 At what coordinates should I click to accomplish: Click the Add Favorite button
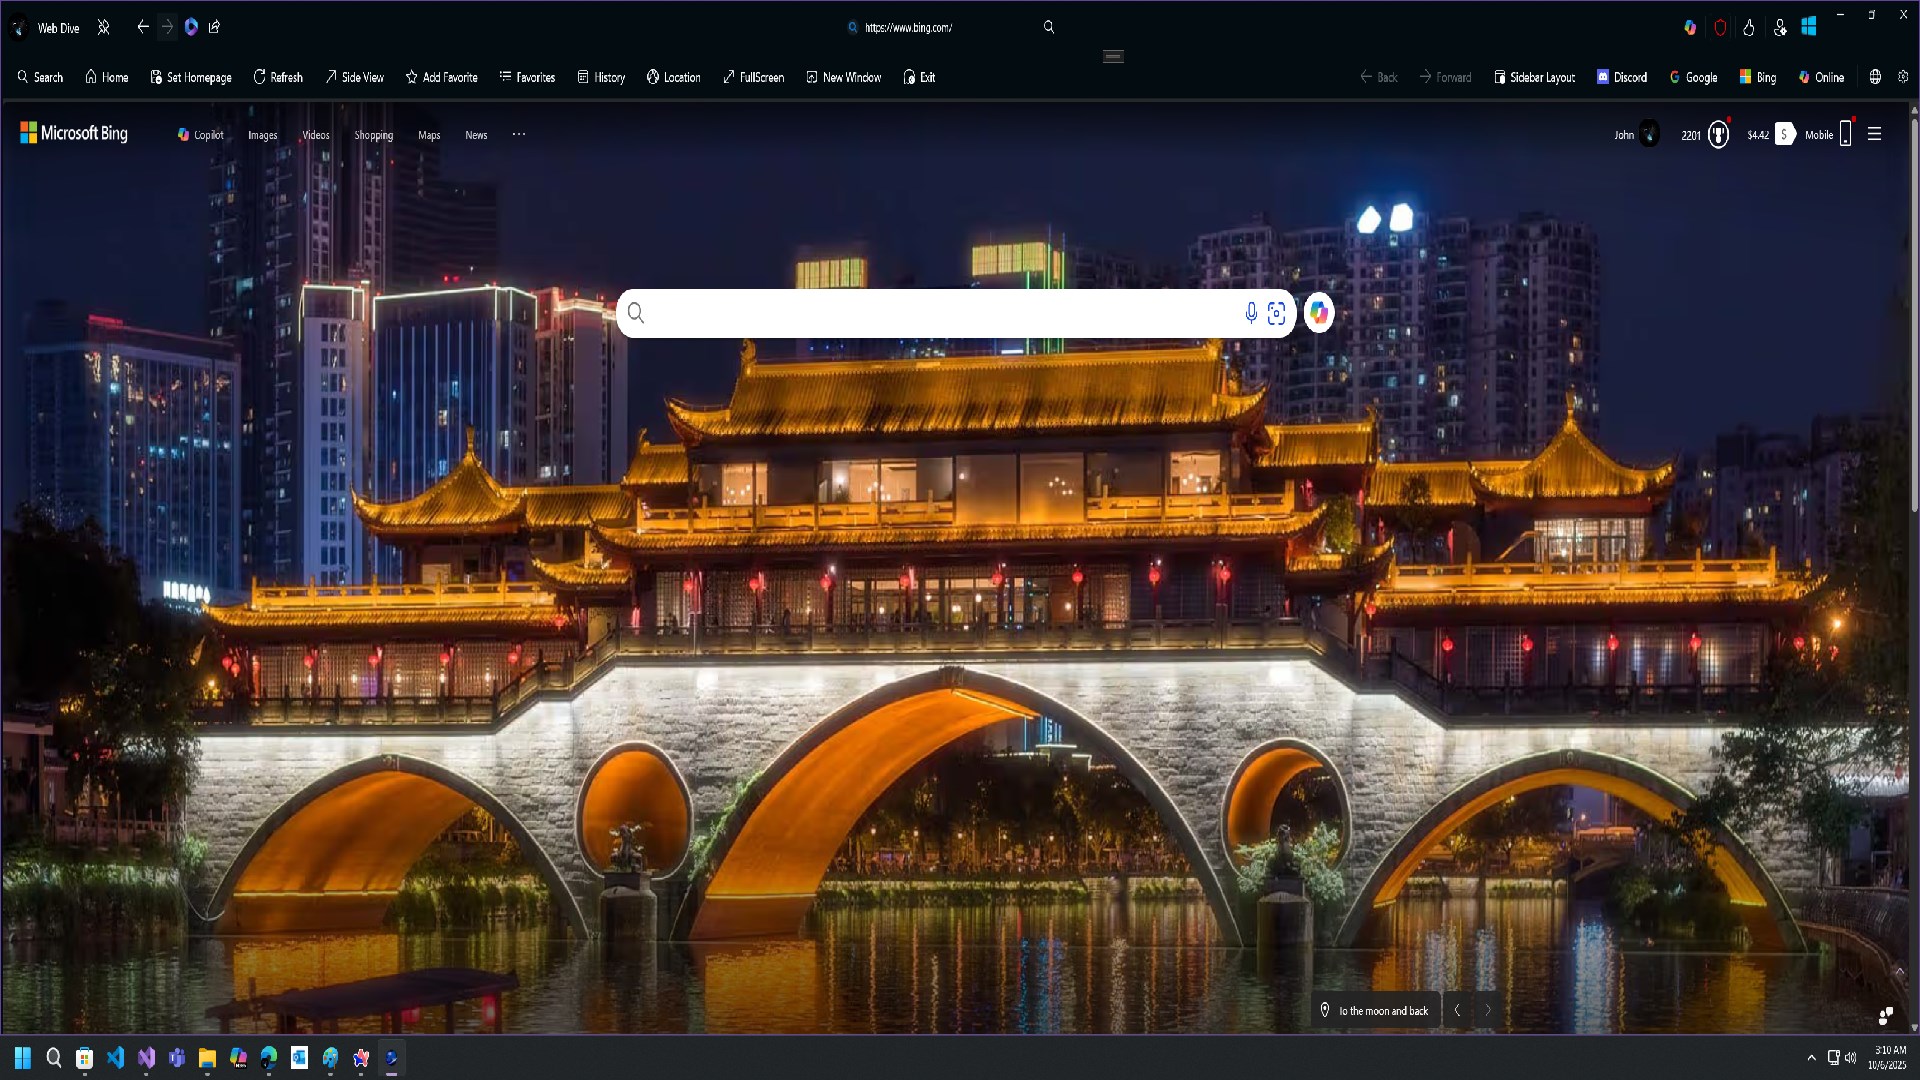[x=441, y=77]
